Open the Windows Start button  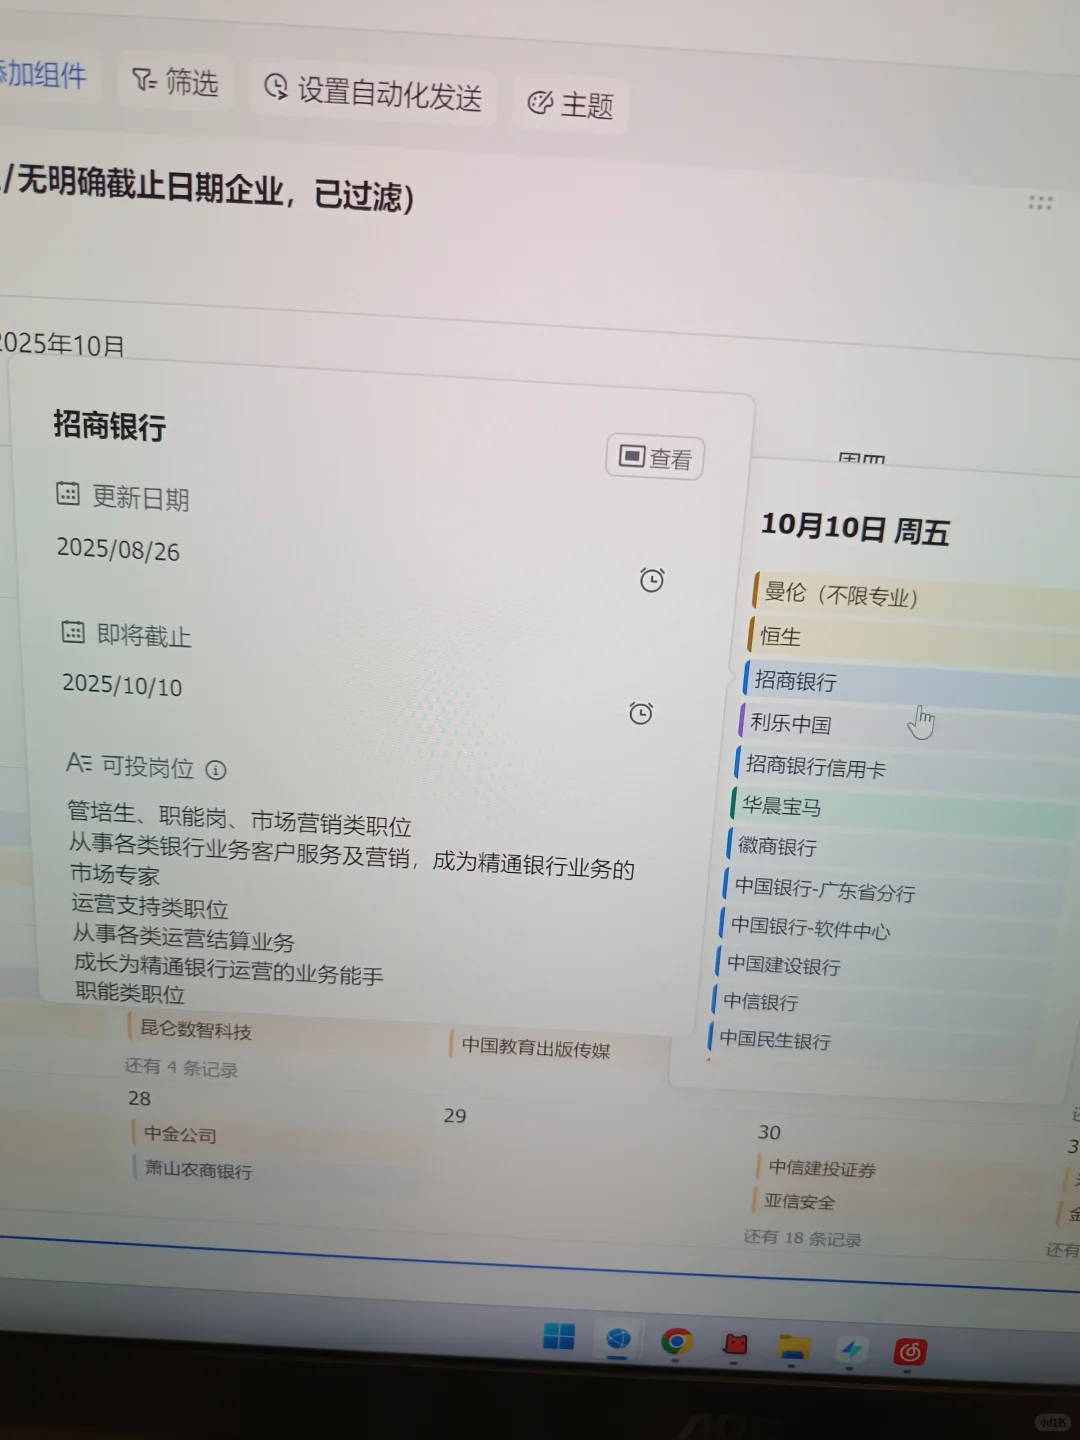point(559,1336)
